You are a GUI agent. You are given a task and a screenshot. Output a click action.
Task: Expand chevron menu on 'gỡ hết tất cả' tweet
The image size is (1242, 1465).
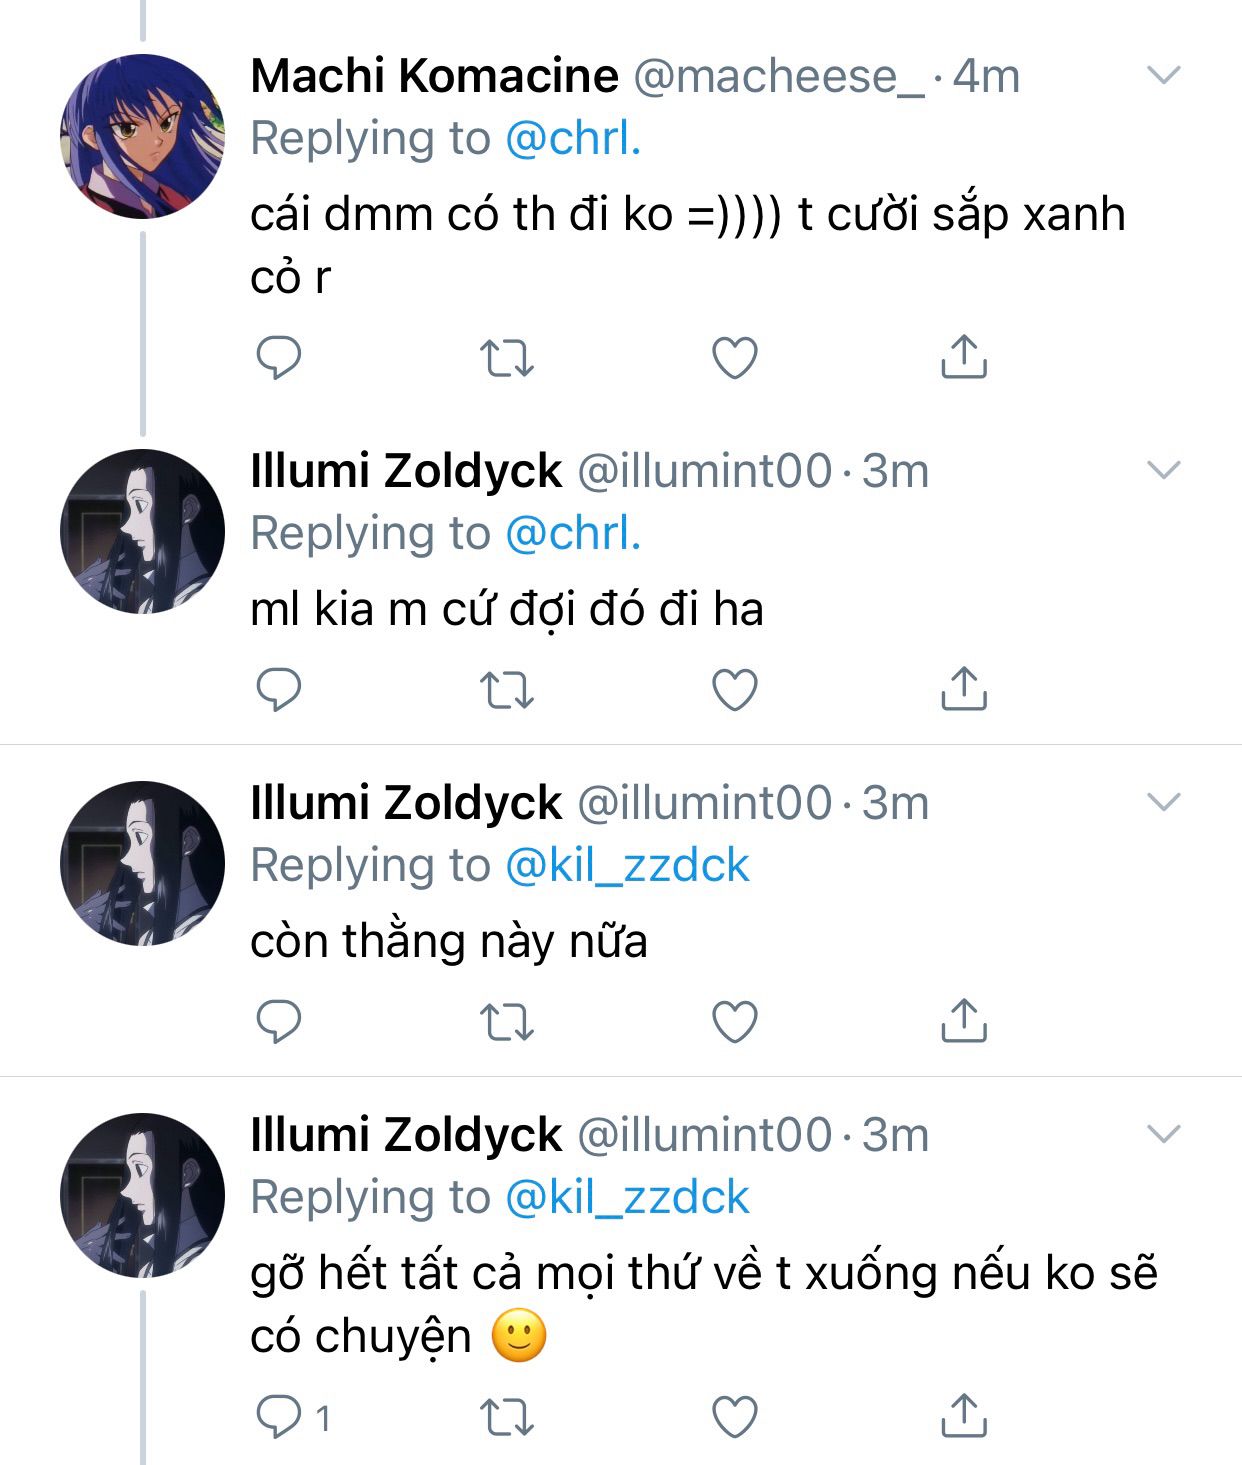pos(1163,1134)
